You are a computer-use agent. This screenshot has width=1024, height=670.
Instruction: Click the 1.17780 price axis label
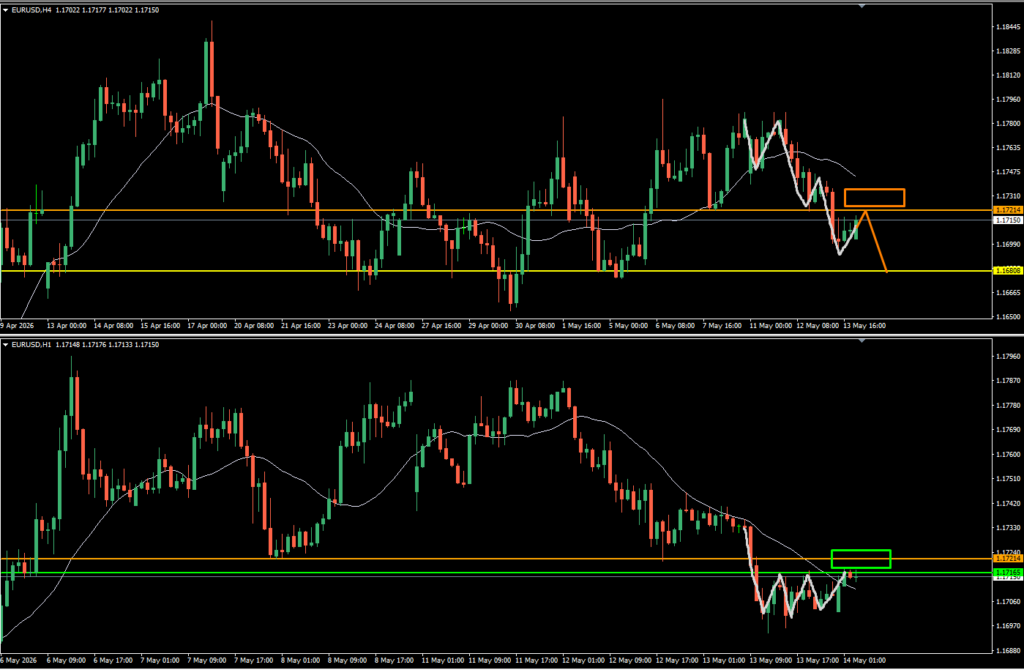1008,406
